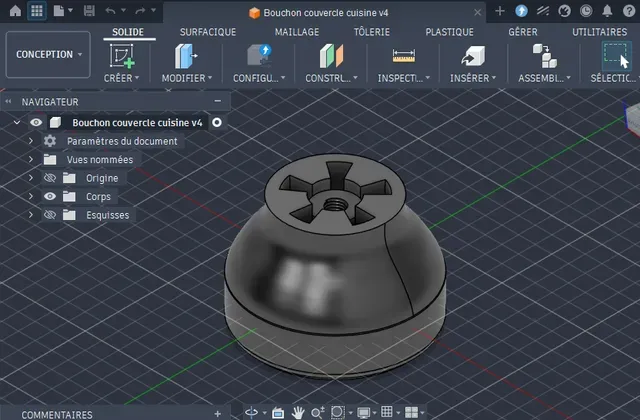
Task: Add a comment with the plus button
Action: (218, 414)
